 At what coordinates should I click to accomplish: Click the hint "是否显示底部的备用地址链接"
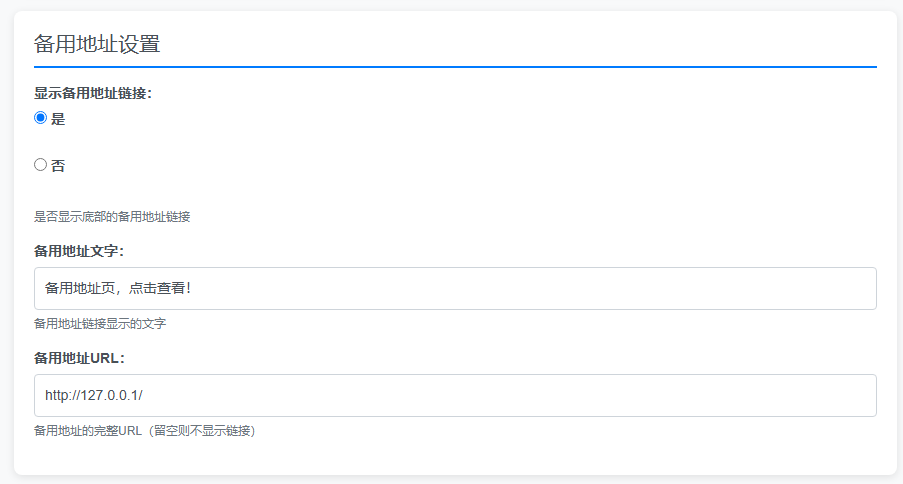click(112, 216)
